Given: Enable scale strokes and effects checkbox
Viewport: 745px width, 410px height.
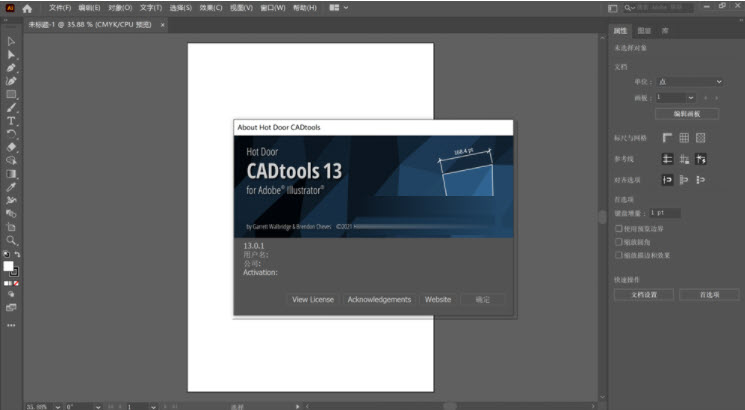Looking at the screenshot, I should click(619, 255).
